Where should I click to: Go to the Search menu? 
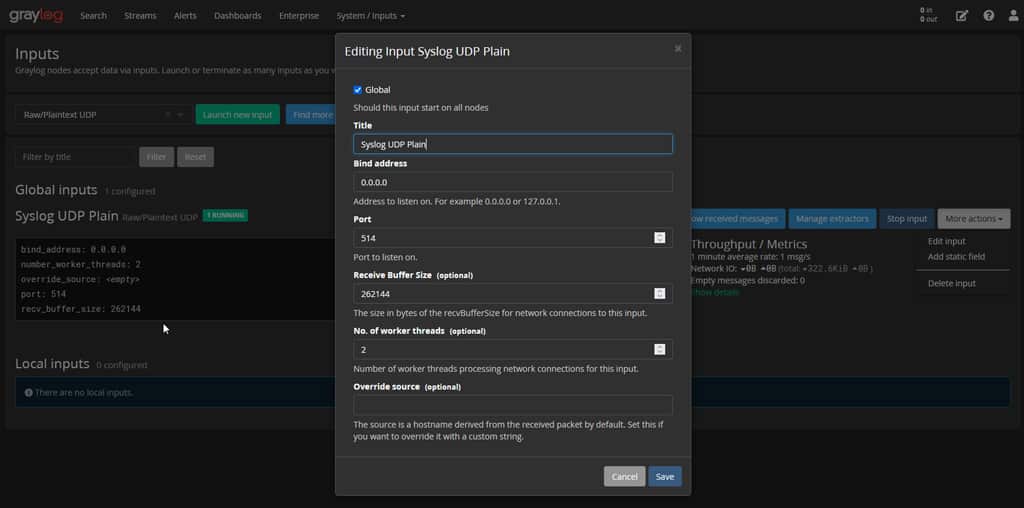[93, 16]
